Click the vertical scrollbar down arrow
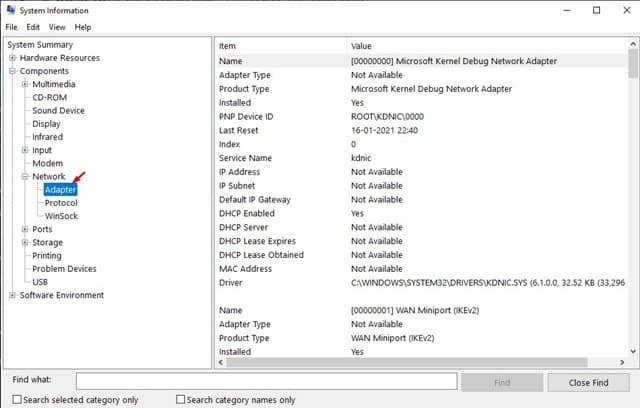640x408 pixels. pyautogui.click(x=633, y=351)
